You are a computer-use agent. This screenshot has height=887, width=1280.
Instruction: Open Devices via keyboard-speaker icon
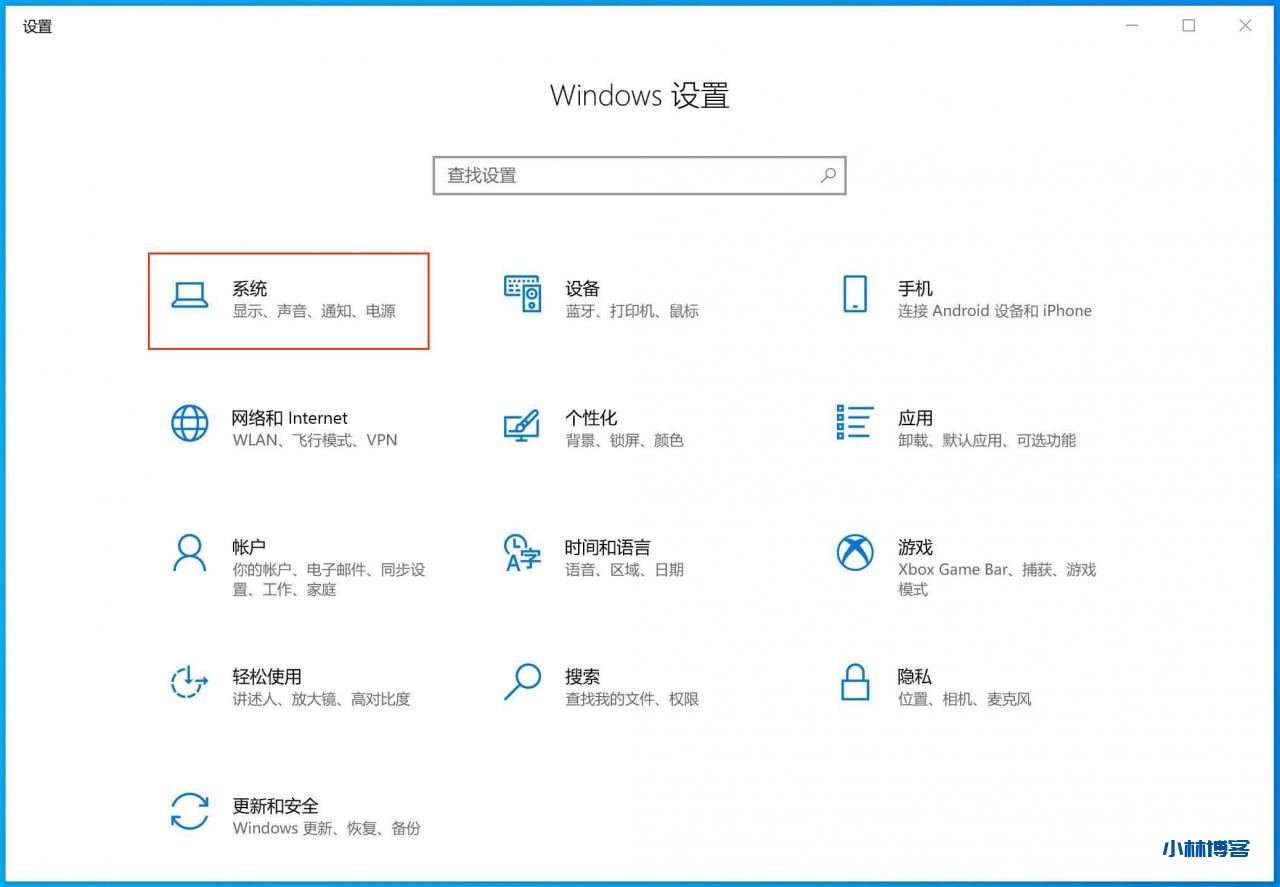coord(522,295)
